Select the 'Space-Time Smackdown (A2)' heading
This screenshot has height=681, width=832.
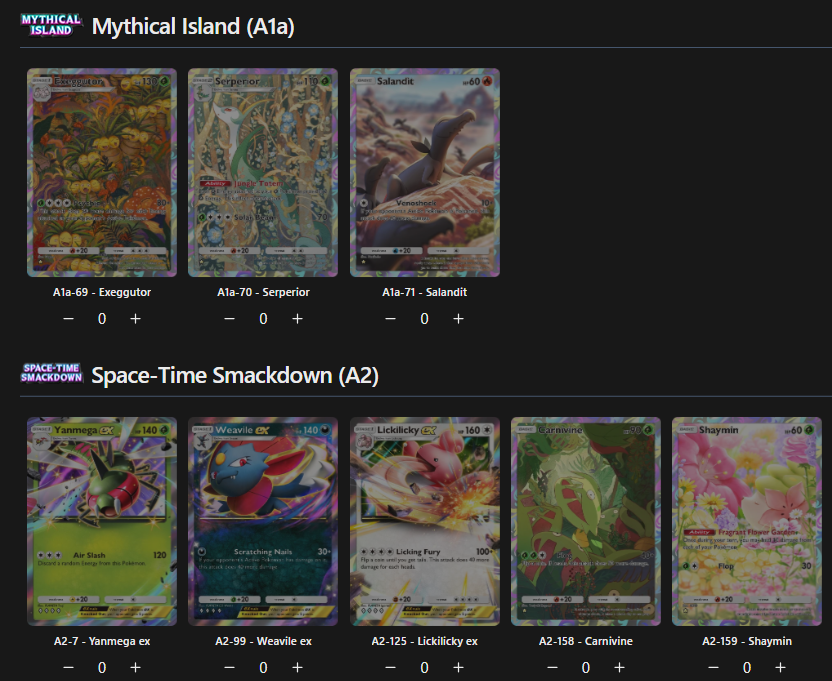tap(235, 375)
